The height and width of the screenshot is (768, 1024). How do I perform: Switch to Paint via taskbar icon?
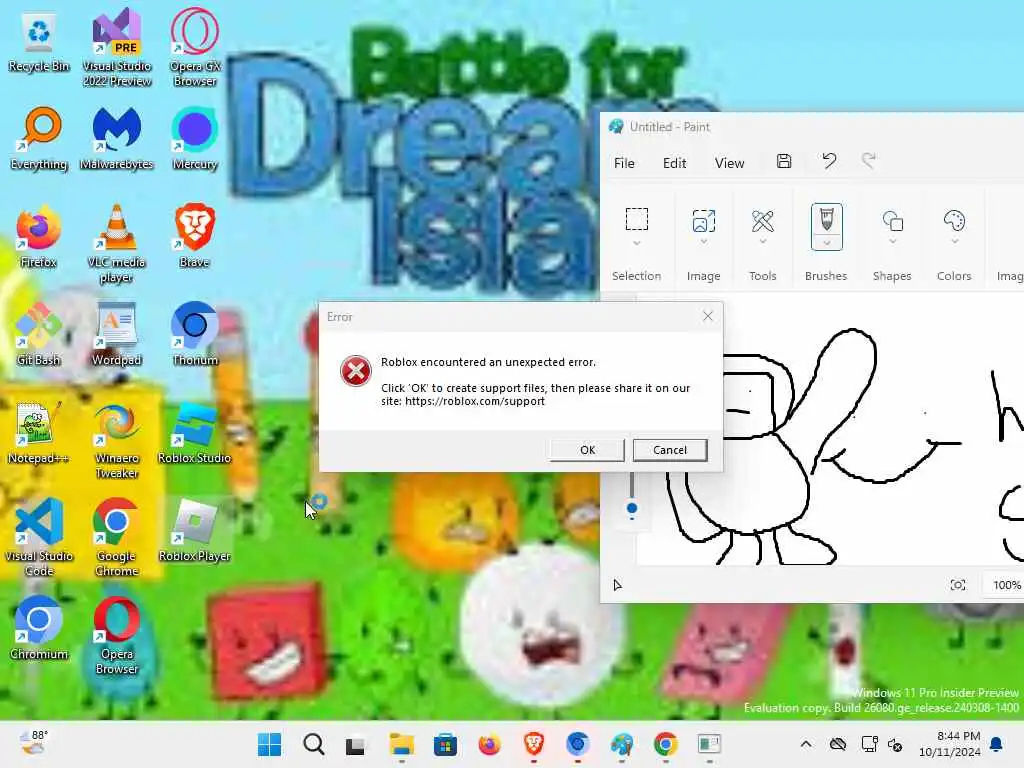pos(622,745)
